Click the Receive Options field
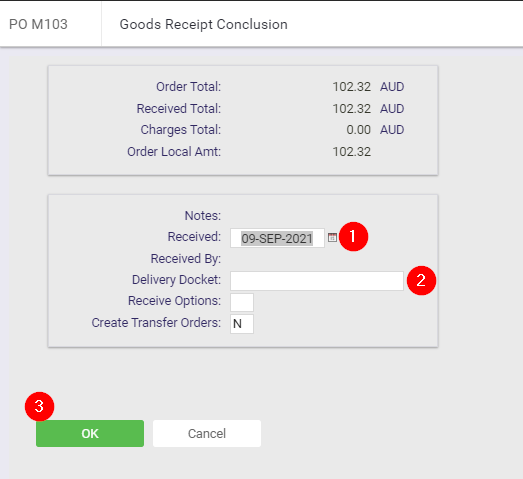The width and height of the screenshot is (523, 479). click(242, 302)
